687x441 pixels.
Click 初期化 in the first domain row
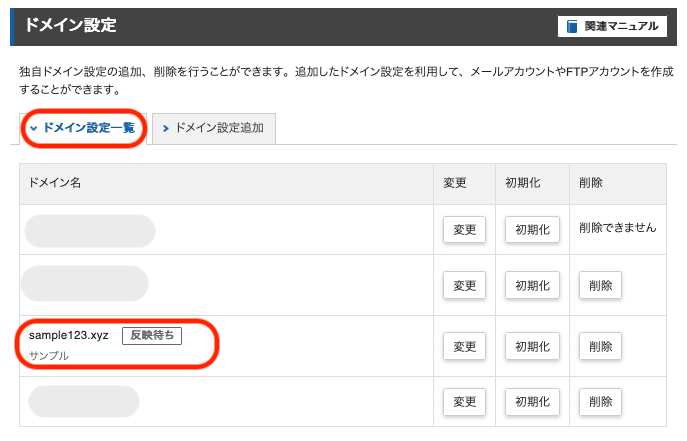[x=532, y=229]
